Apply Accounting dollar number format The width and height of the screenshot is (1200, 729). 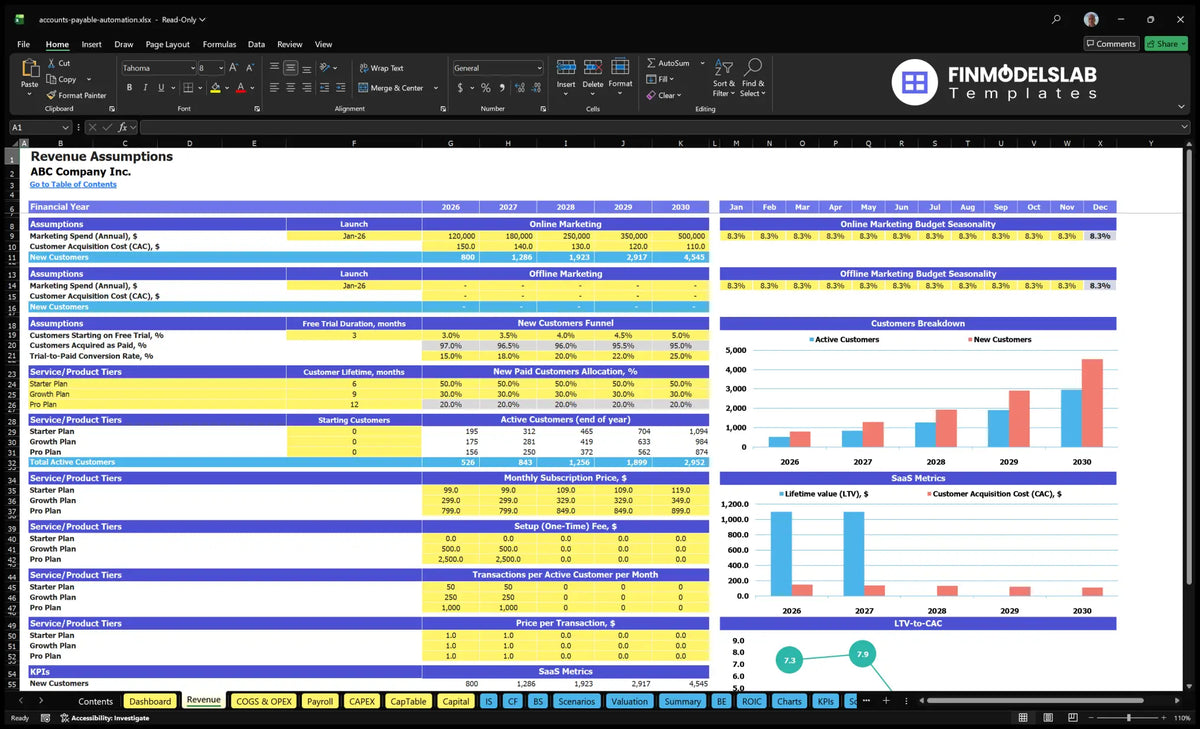460,88
